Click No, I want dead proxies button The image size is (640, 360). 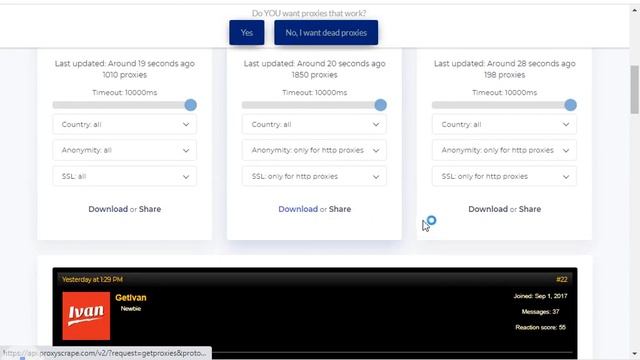(326, 33)
